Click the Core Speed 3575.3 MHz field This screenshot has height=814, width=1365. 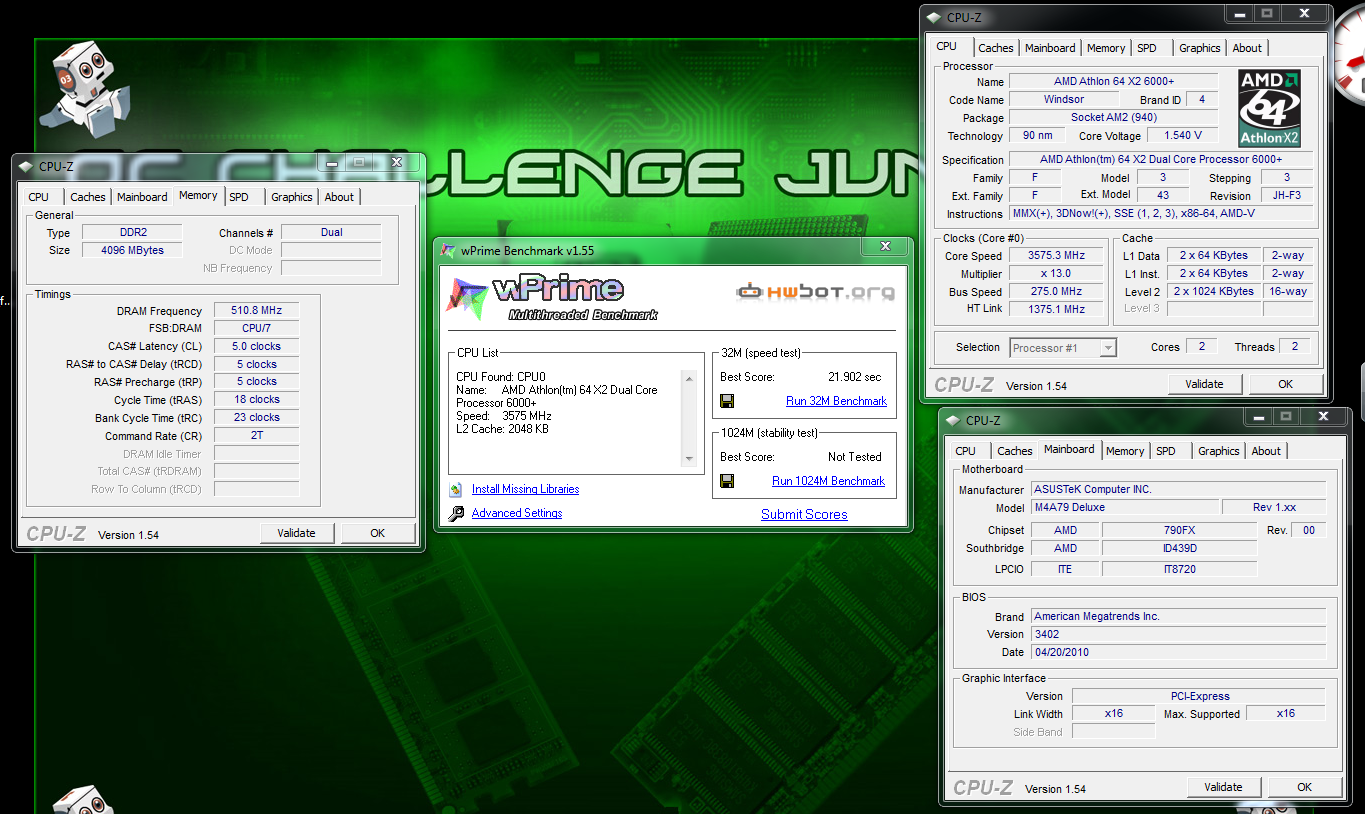(x=1056, y=256)
